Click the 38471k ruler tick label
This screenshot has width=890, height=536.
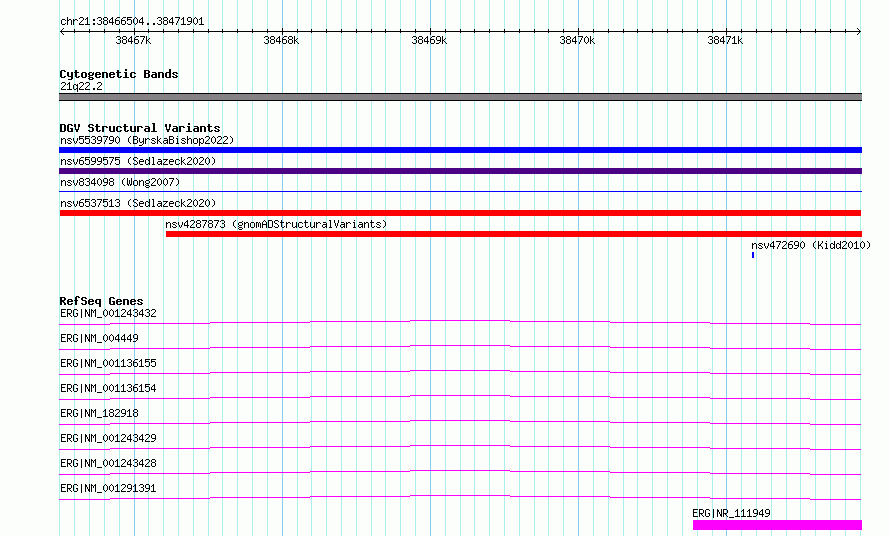[x=725, y=40]
